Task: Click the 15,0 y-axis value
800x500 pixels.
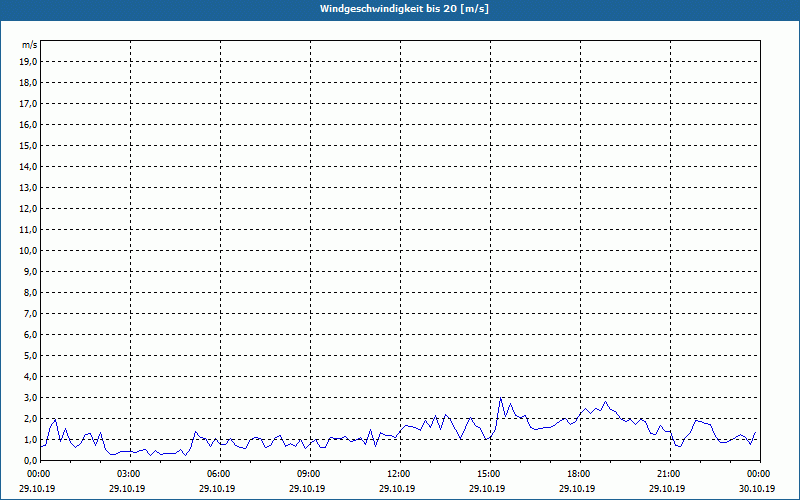Action: click(x=28, y=145)
